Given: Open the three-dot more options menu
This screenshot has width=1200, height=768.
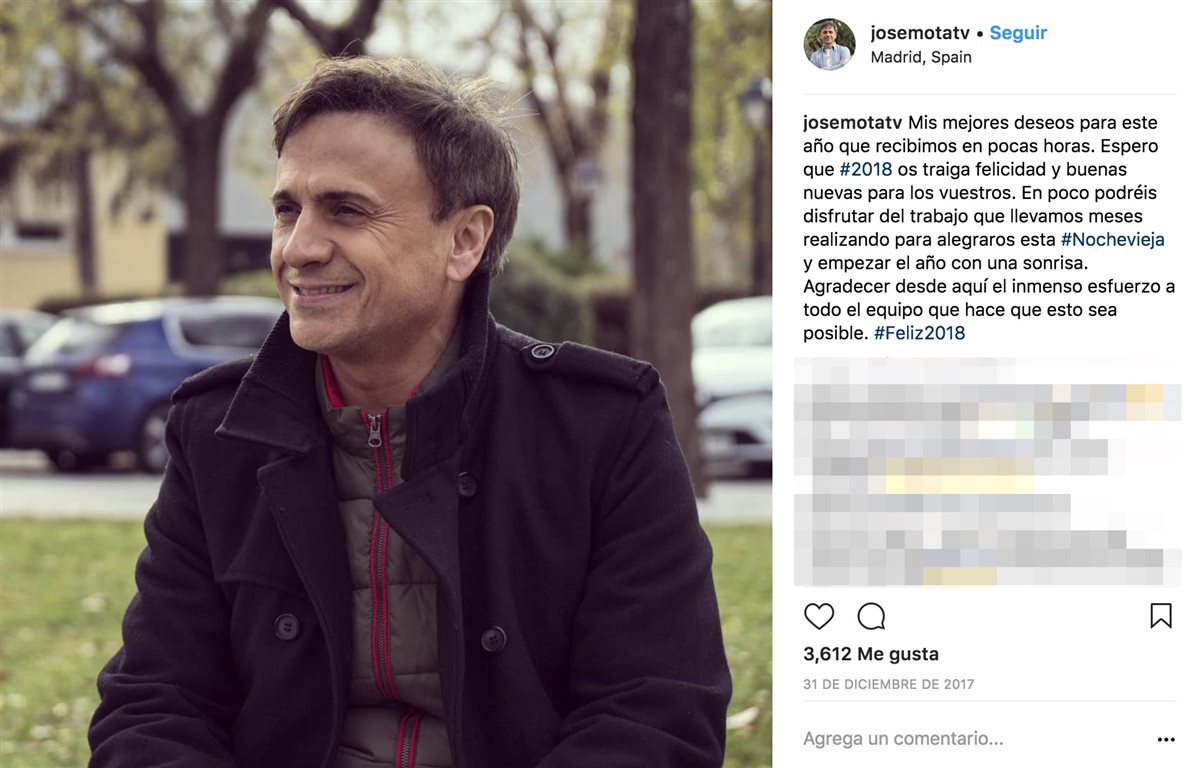Looking at the screenshot, I should (1166, 740).
